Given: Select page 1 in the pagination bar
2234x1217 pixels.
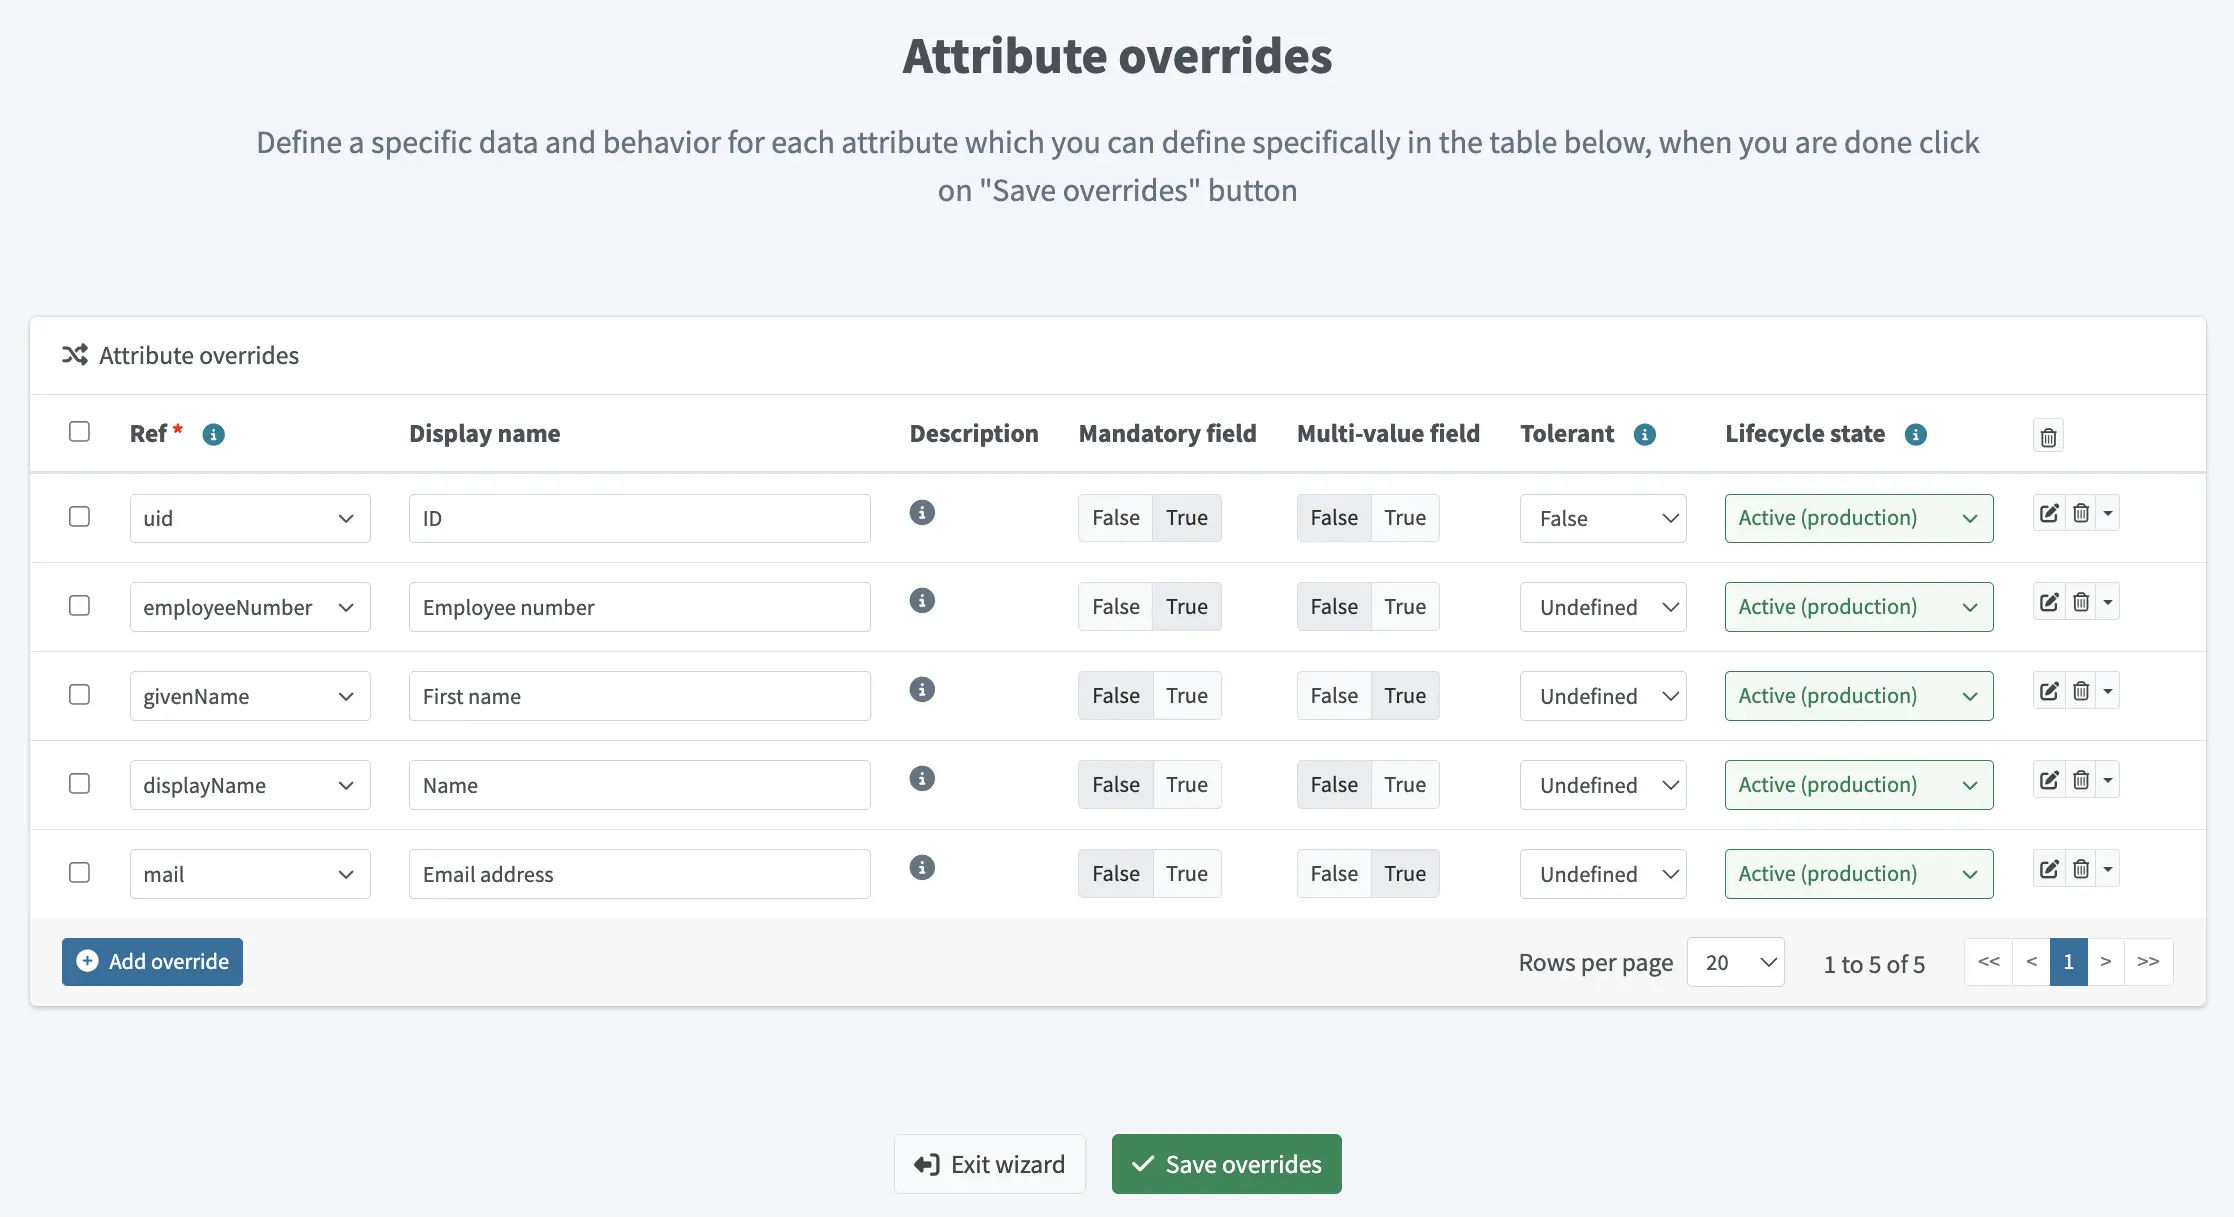Looking at the screenshot, I should 2069,961.
